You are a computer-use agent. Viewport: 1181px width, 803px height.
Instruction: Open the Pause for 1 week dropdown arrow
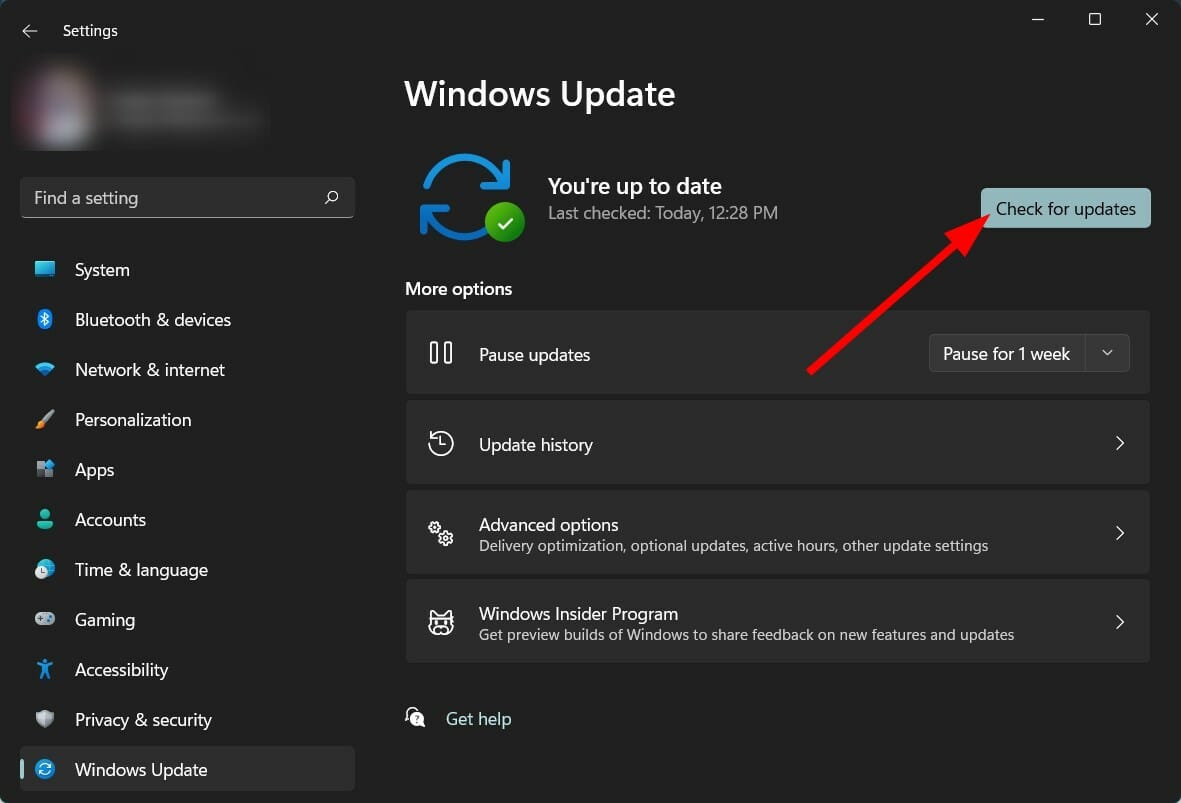[x=1107, y=353]
